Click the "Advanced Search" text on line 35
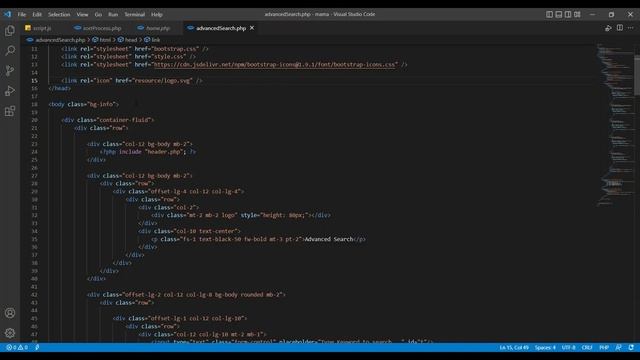The image size is (640, 360). pos(329,239)
